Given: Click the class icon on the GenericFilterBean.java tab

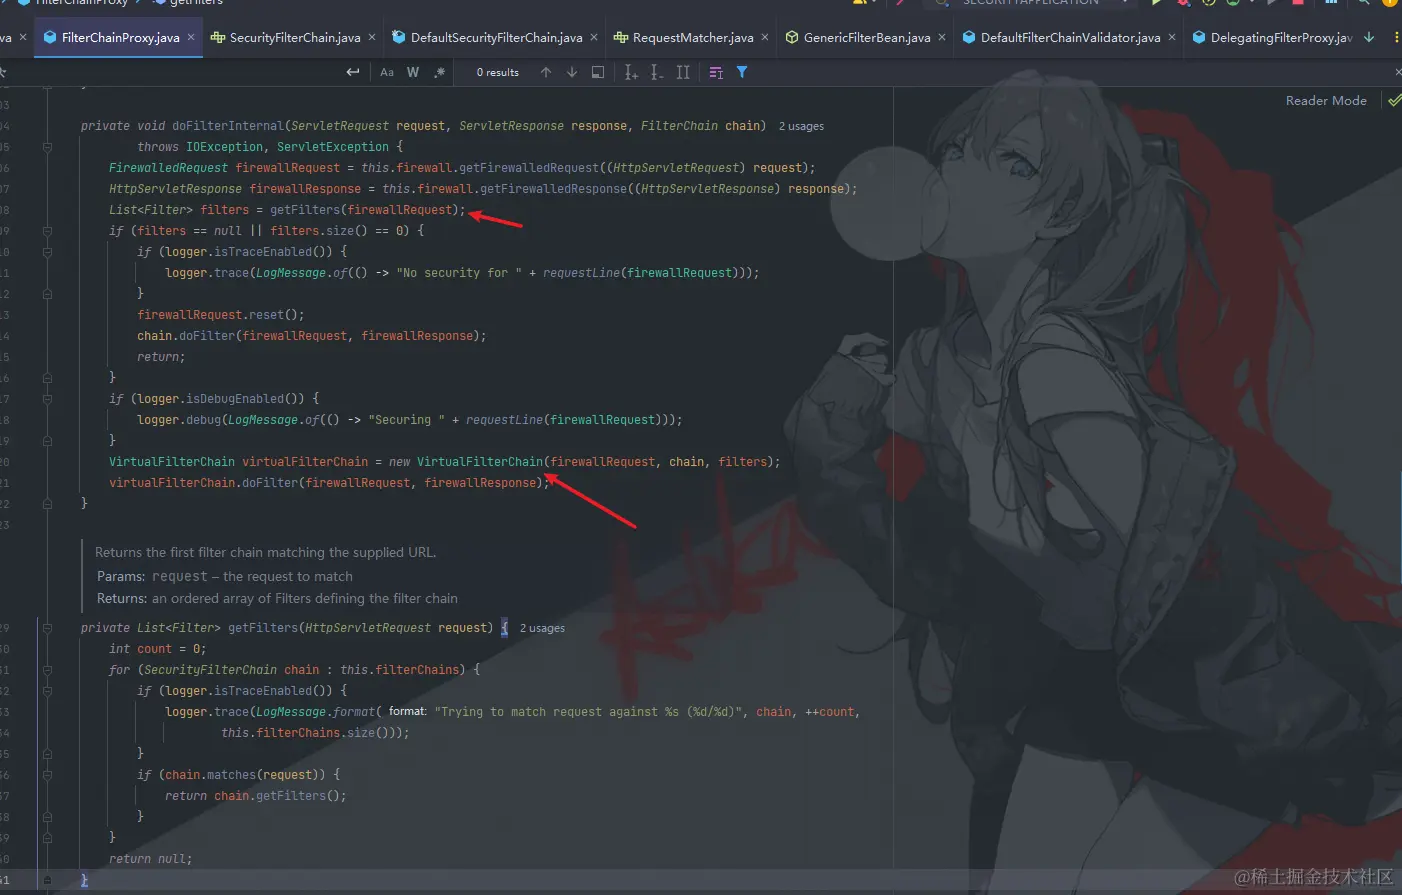Looking at the screenshot, I should click(792, 38).
